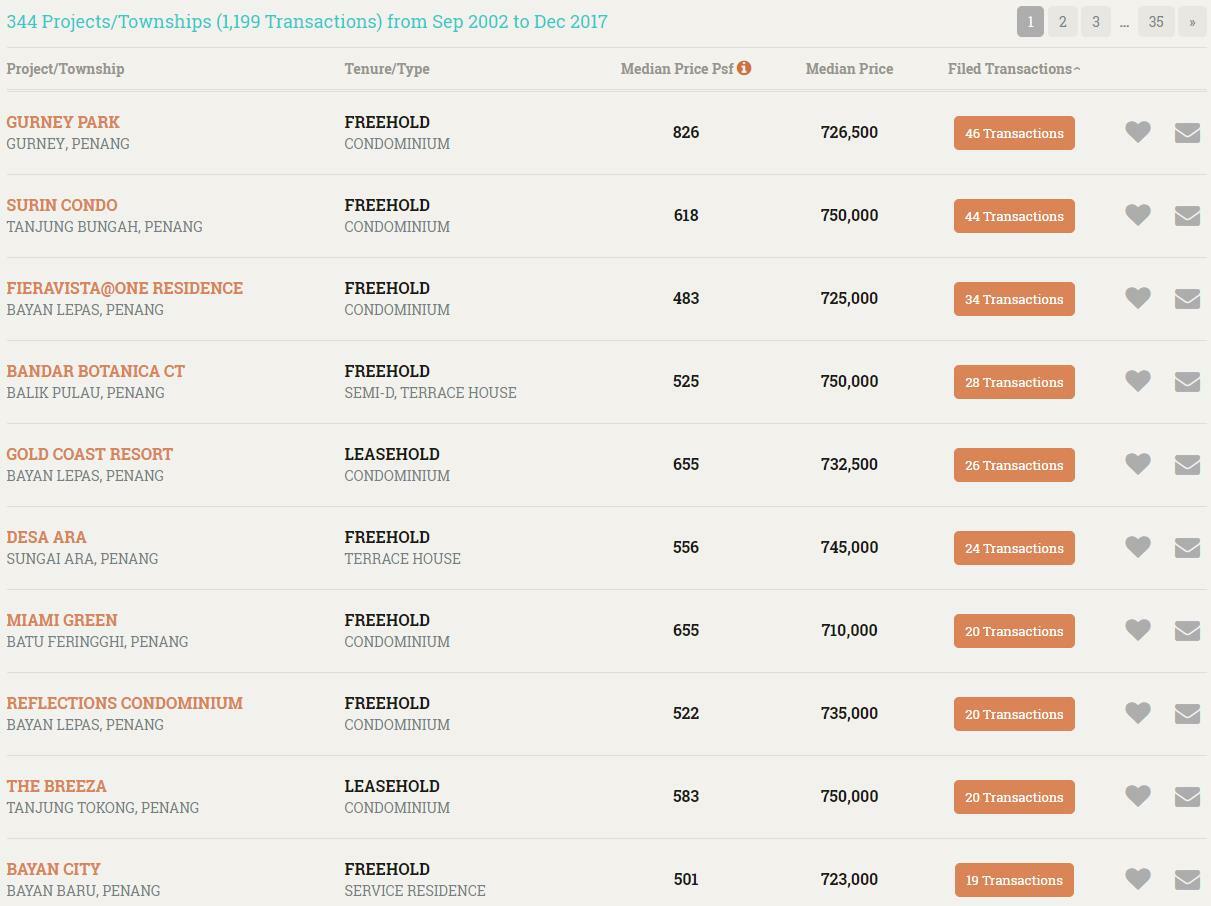Favorite Bayan City heart icon

pos(1138,879)
